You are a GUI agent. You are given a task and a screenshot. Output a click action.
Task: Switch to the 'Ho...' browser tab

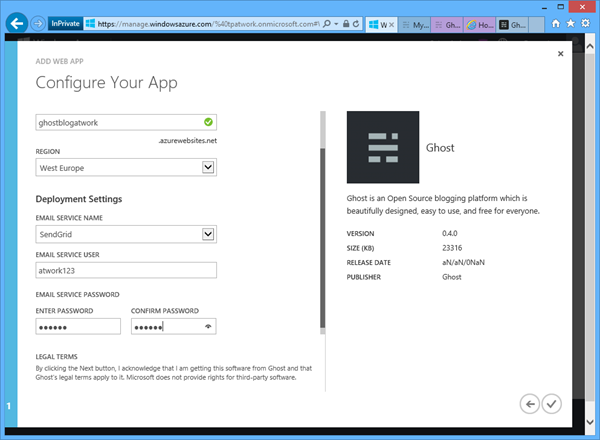click(480, 25)
